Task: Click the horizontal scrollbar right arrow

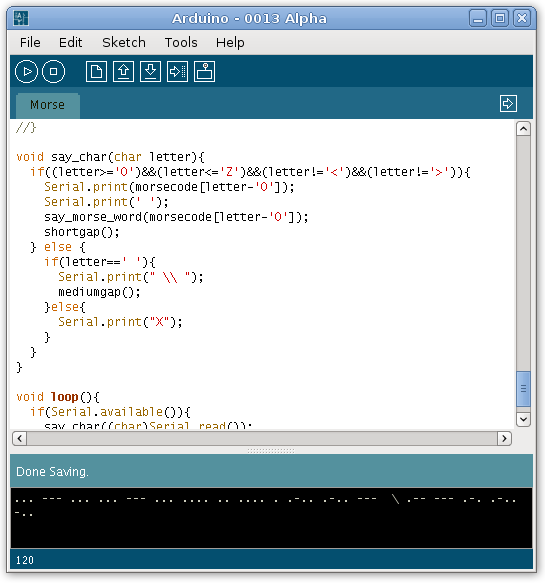Action: click(x=504, y=438)
